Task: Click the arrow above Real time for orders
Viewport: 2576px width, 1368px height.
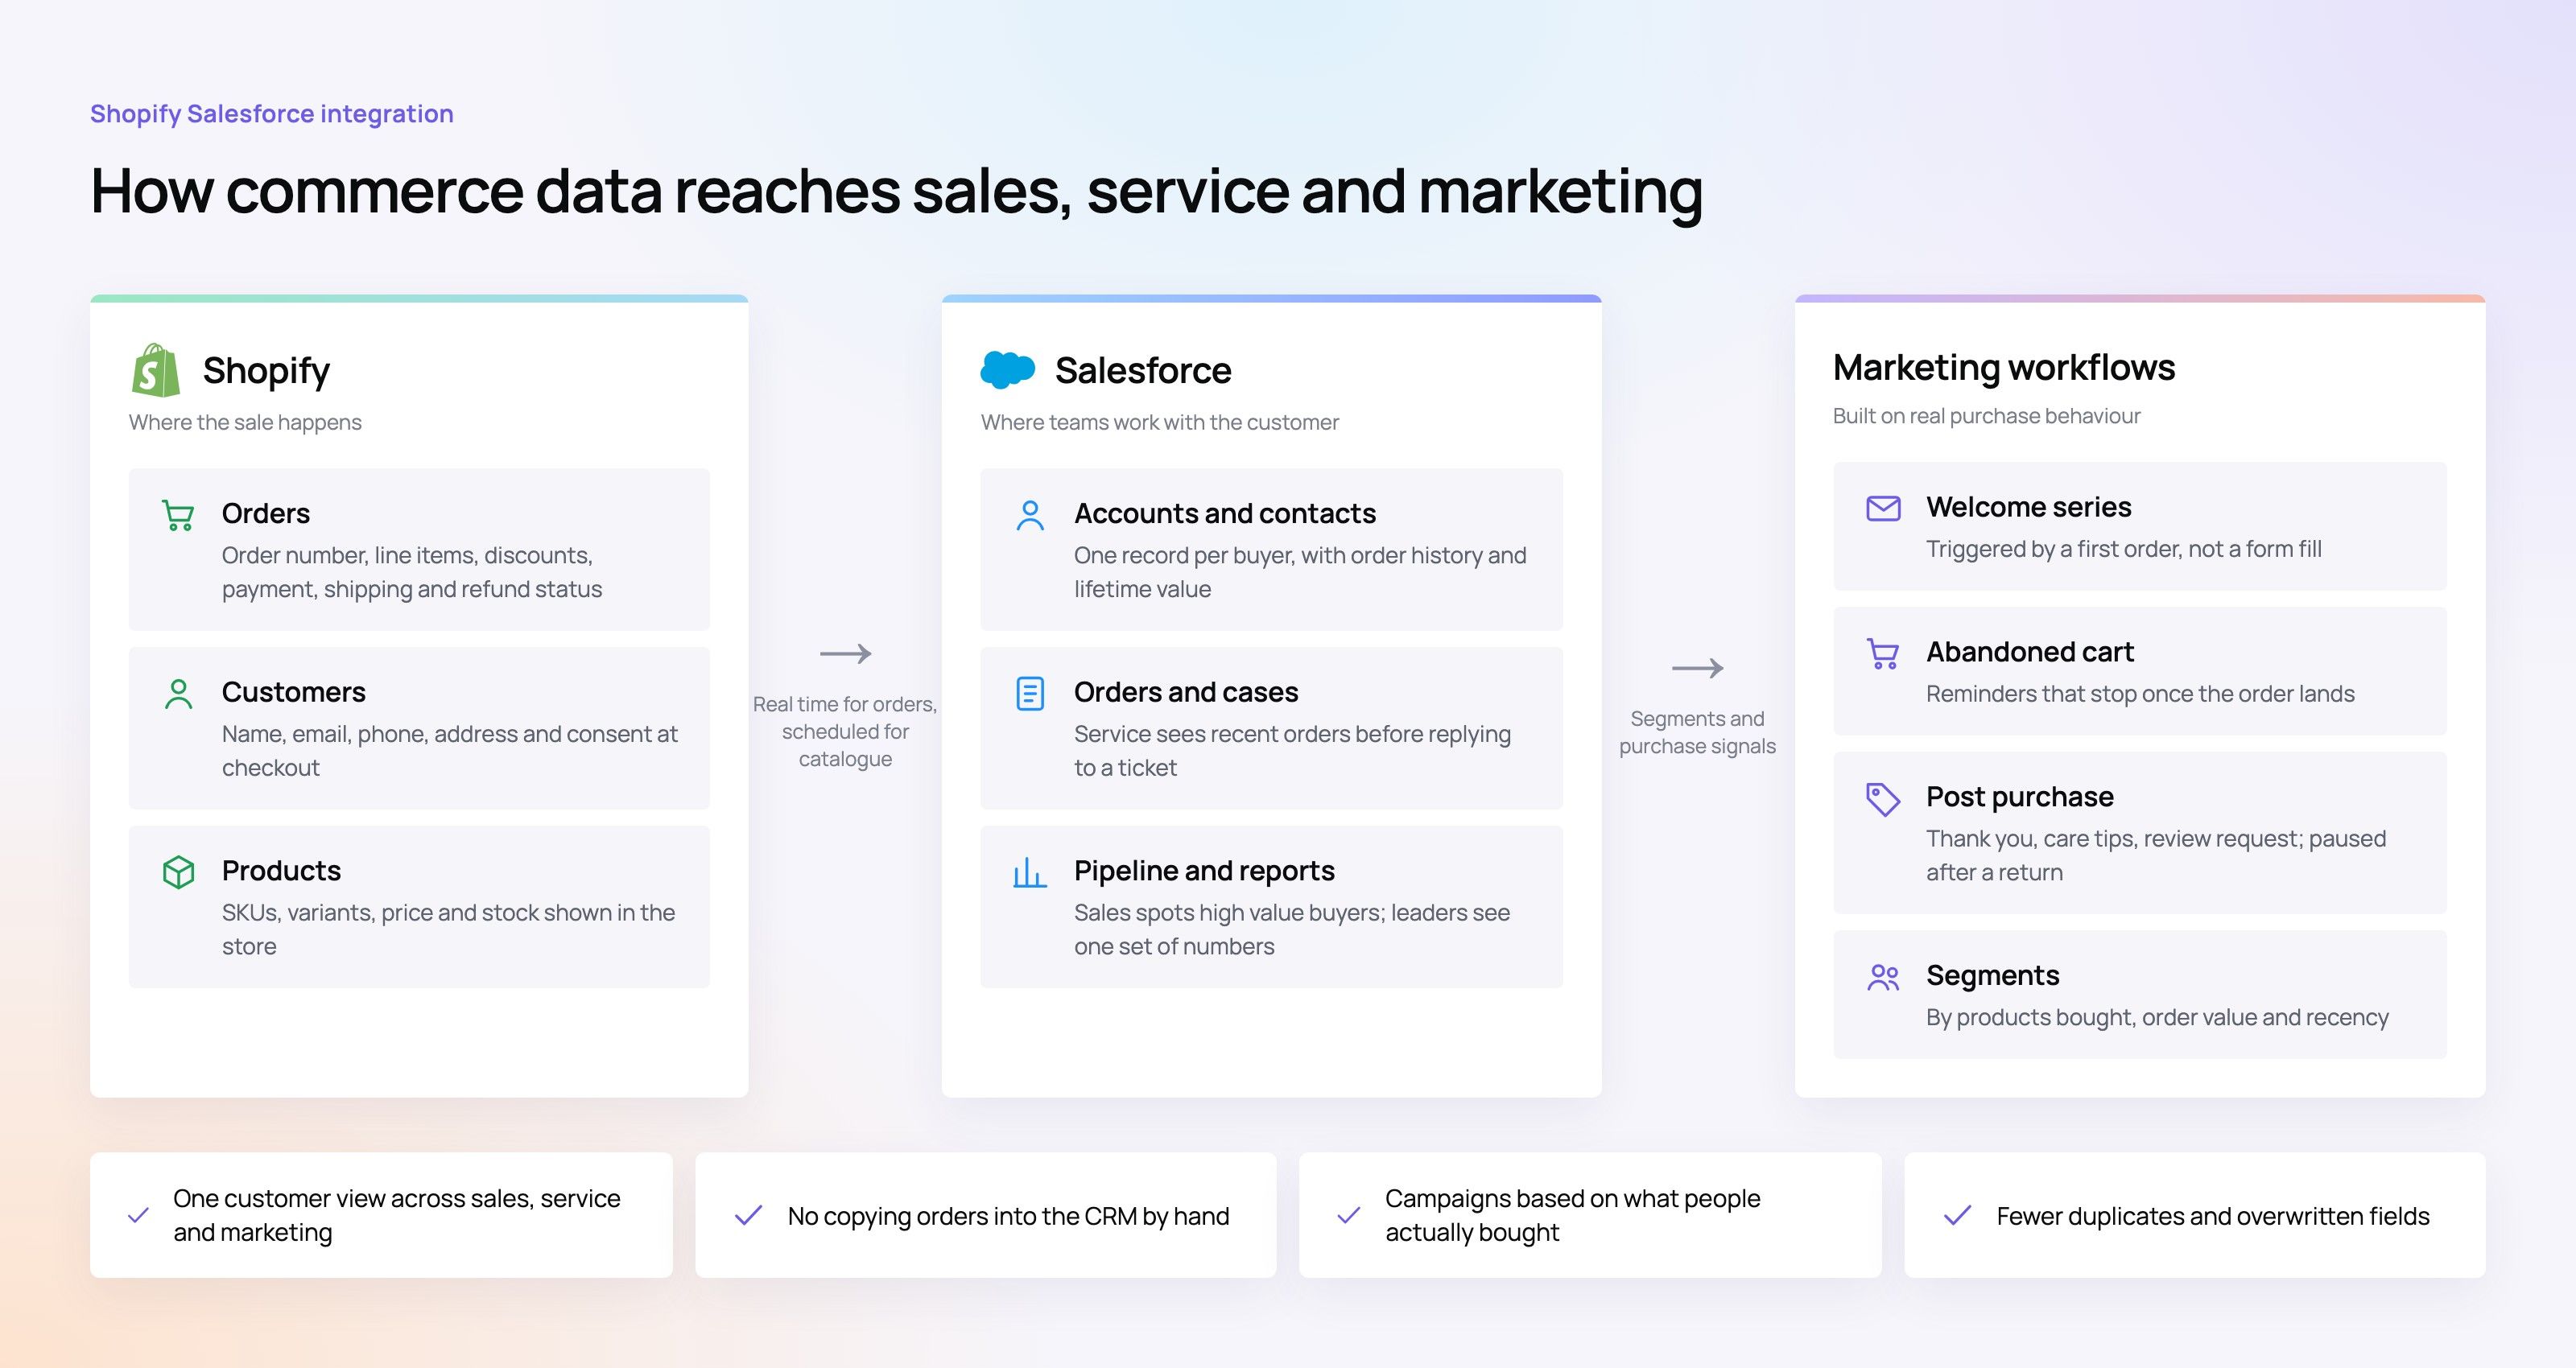Action: coord(845,654)
